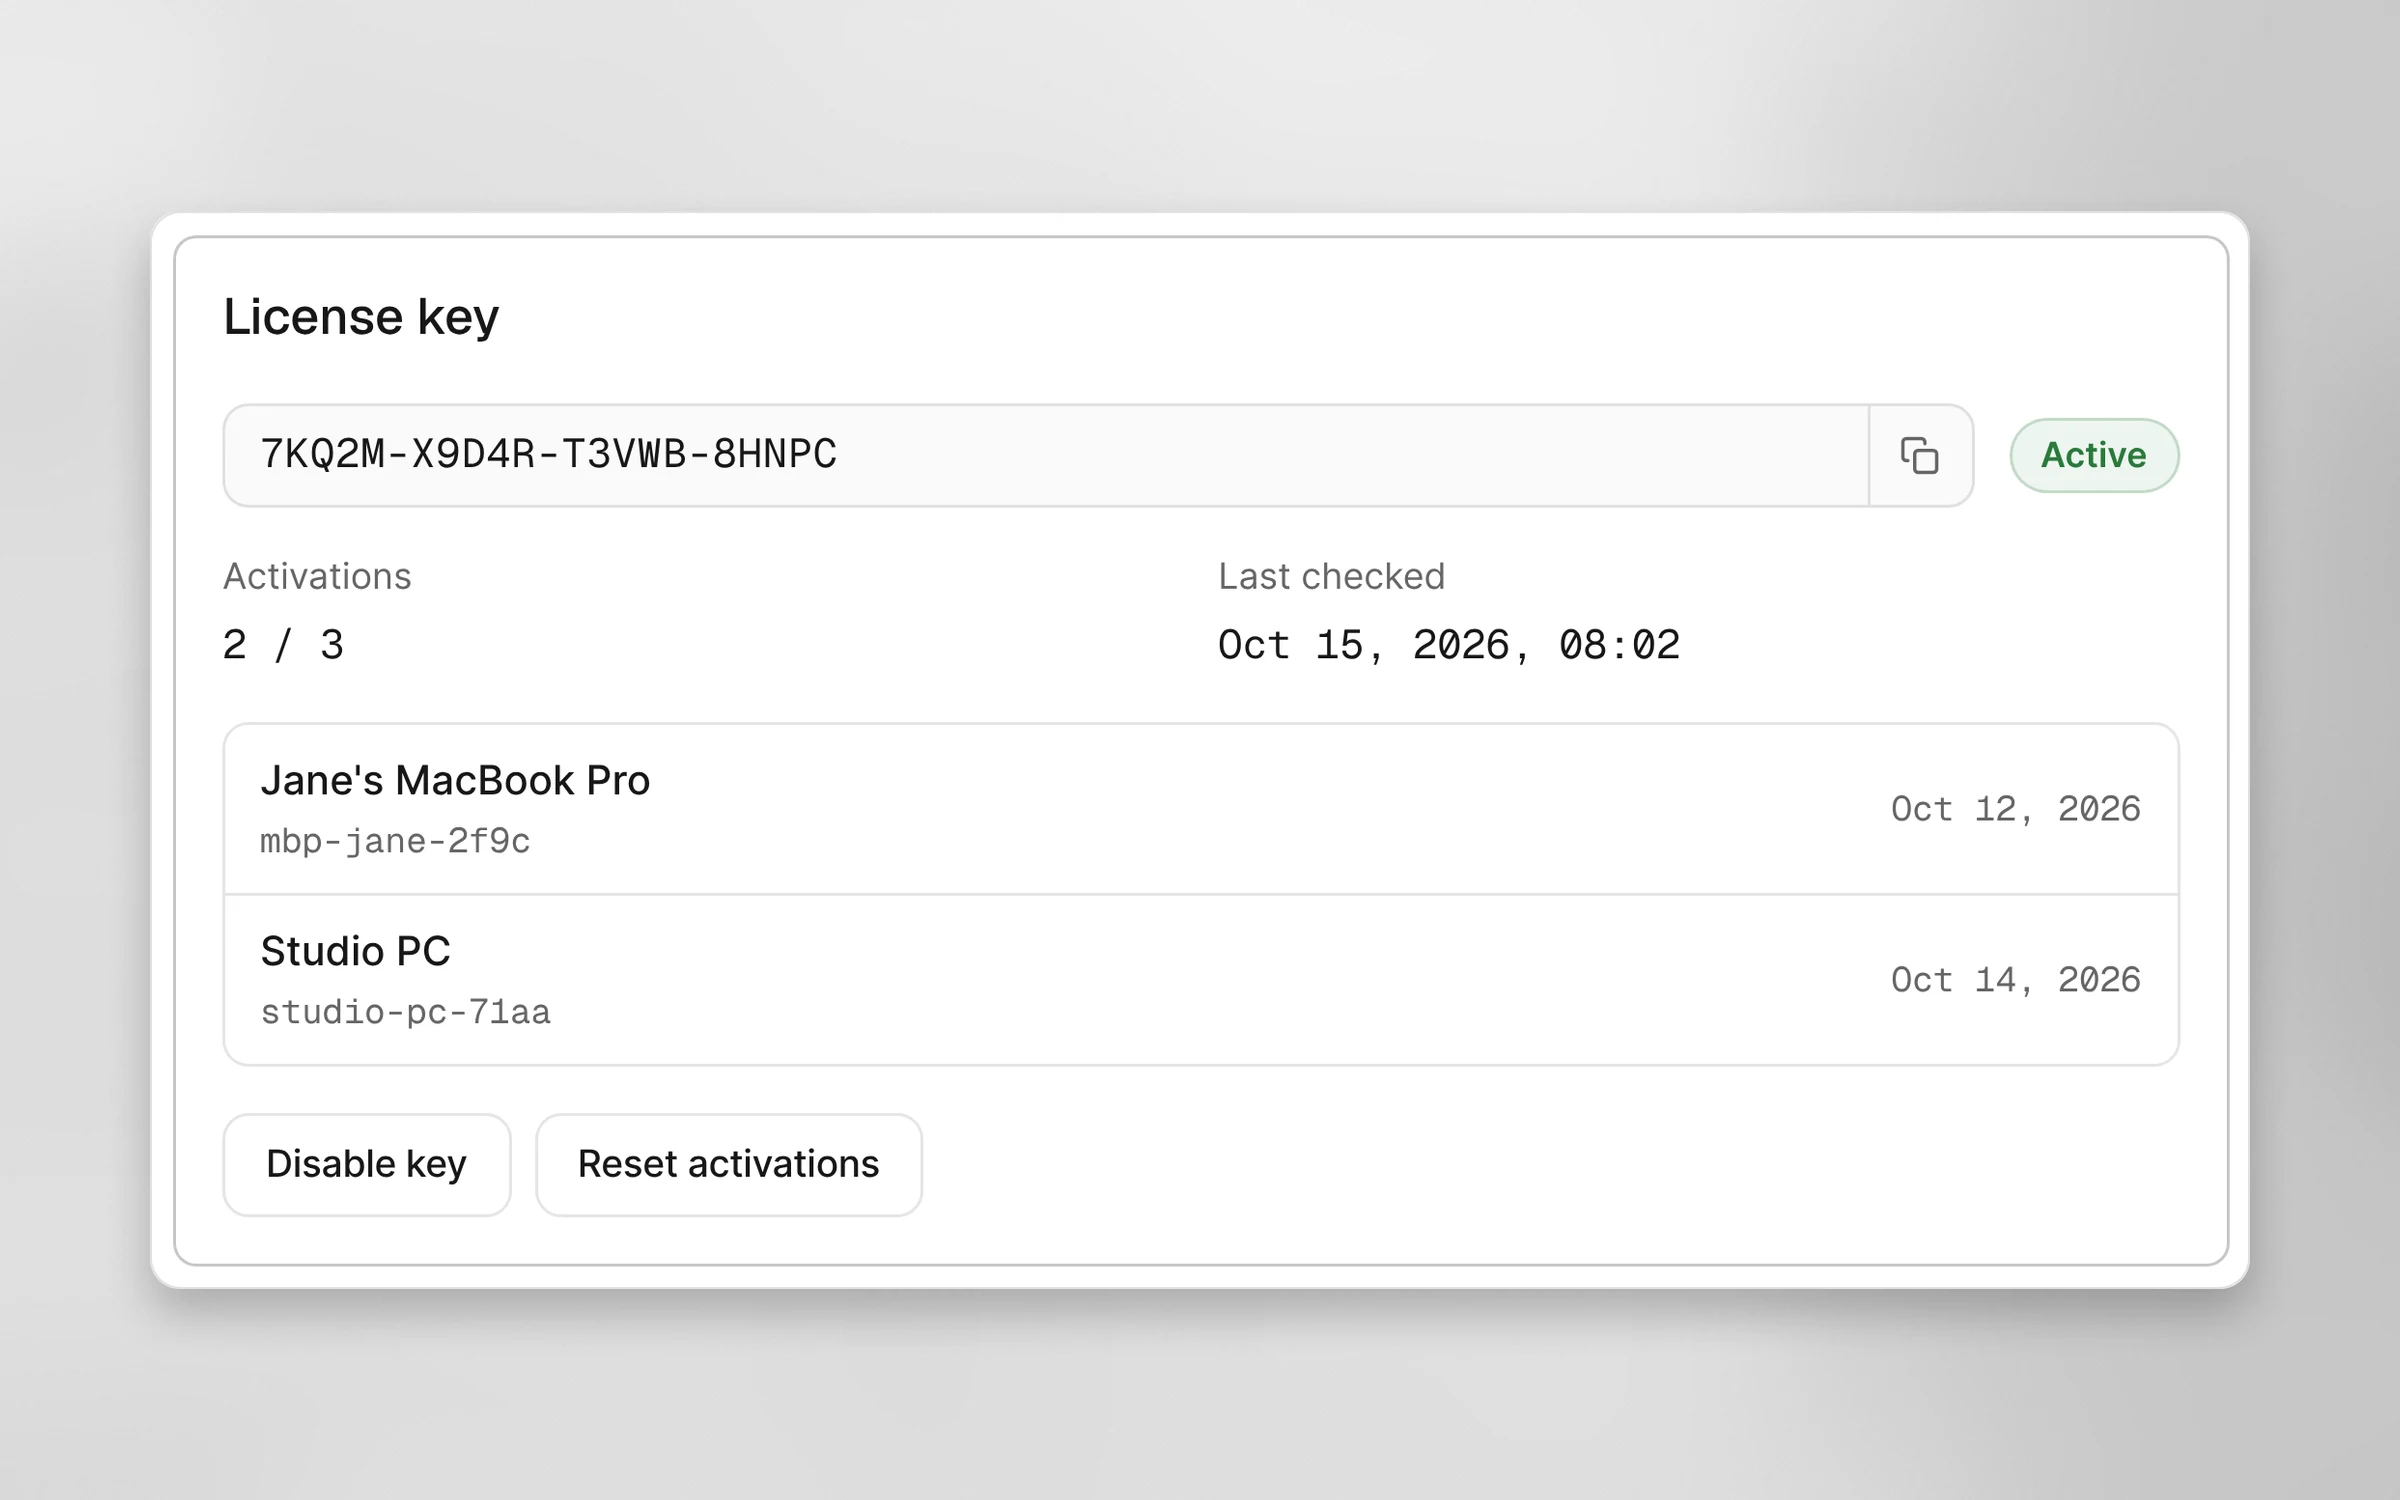Click device ID studio-pc-71aa
The height and width of the screenshot is (1500, 2400).
(405, 1012)
